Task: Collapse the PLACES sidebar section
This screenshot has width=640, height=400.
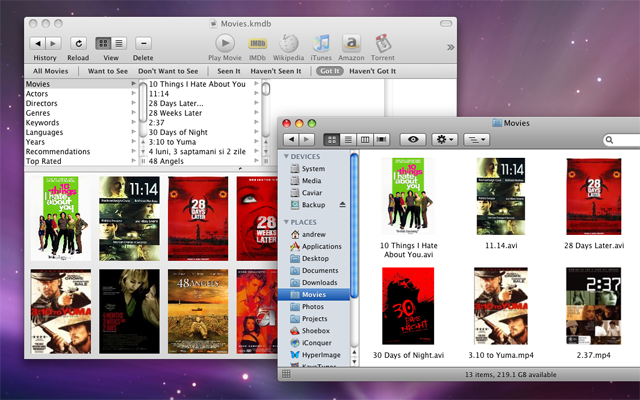Action: click(286, 222)
